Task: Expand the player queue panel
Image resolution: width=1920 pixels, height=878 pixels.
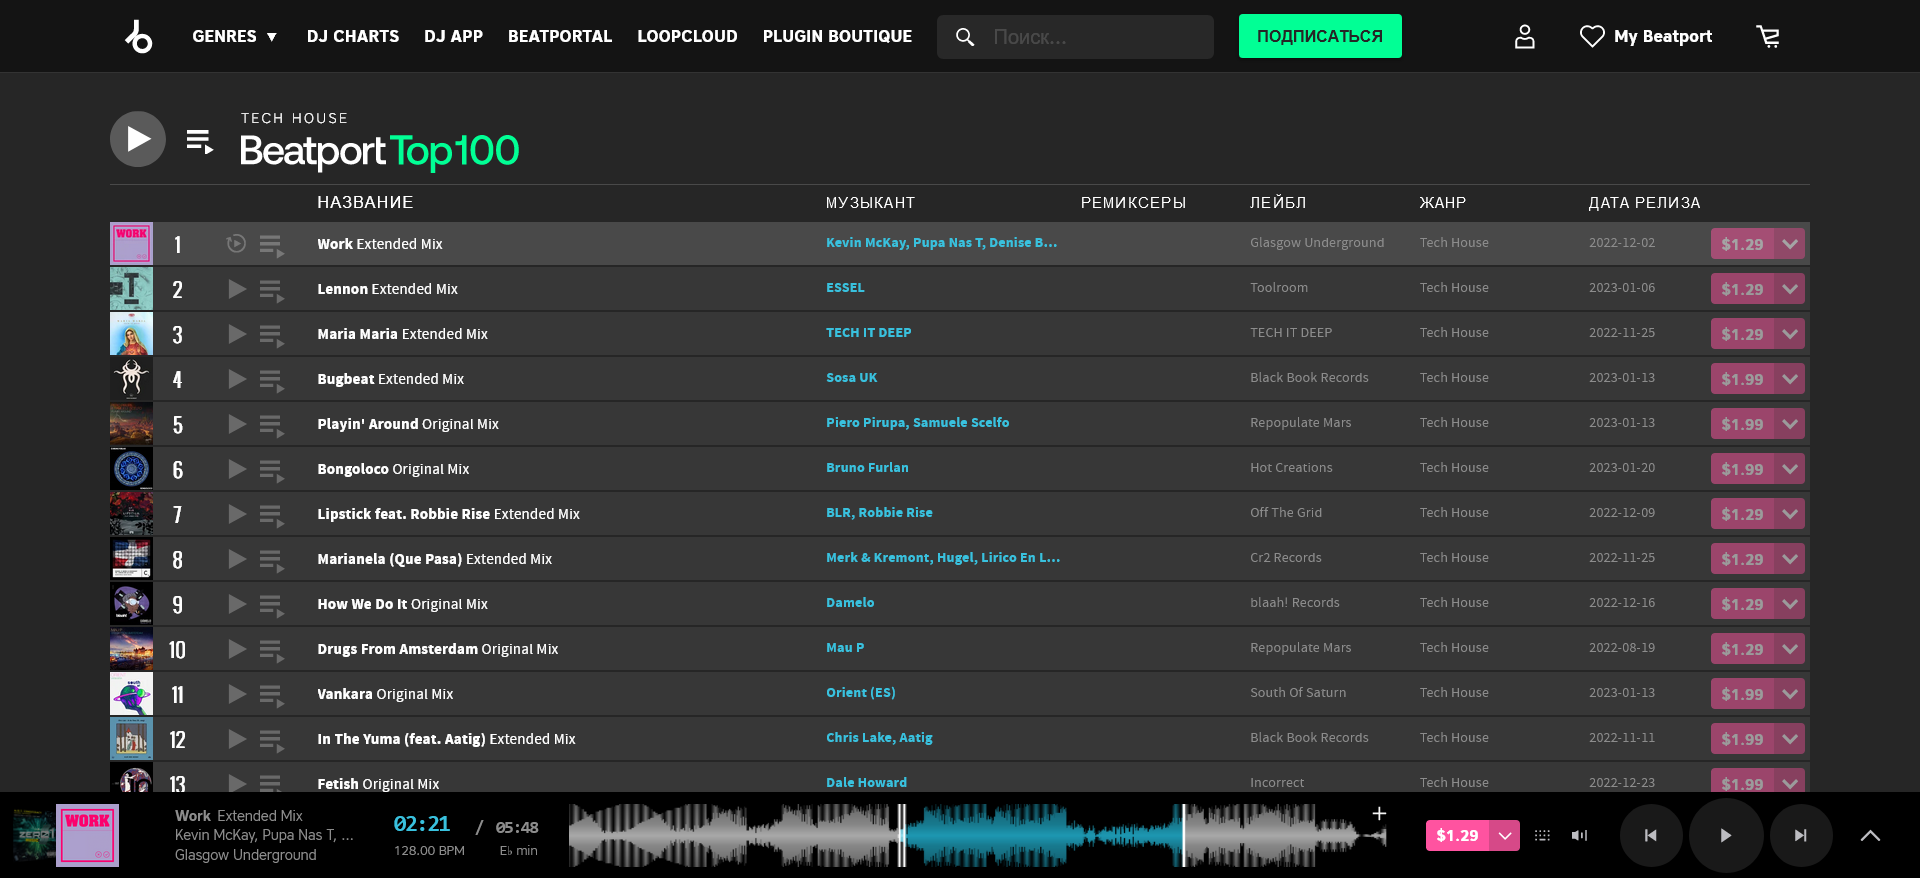Action: point(1870,835)
